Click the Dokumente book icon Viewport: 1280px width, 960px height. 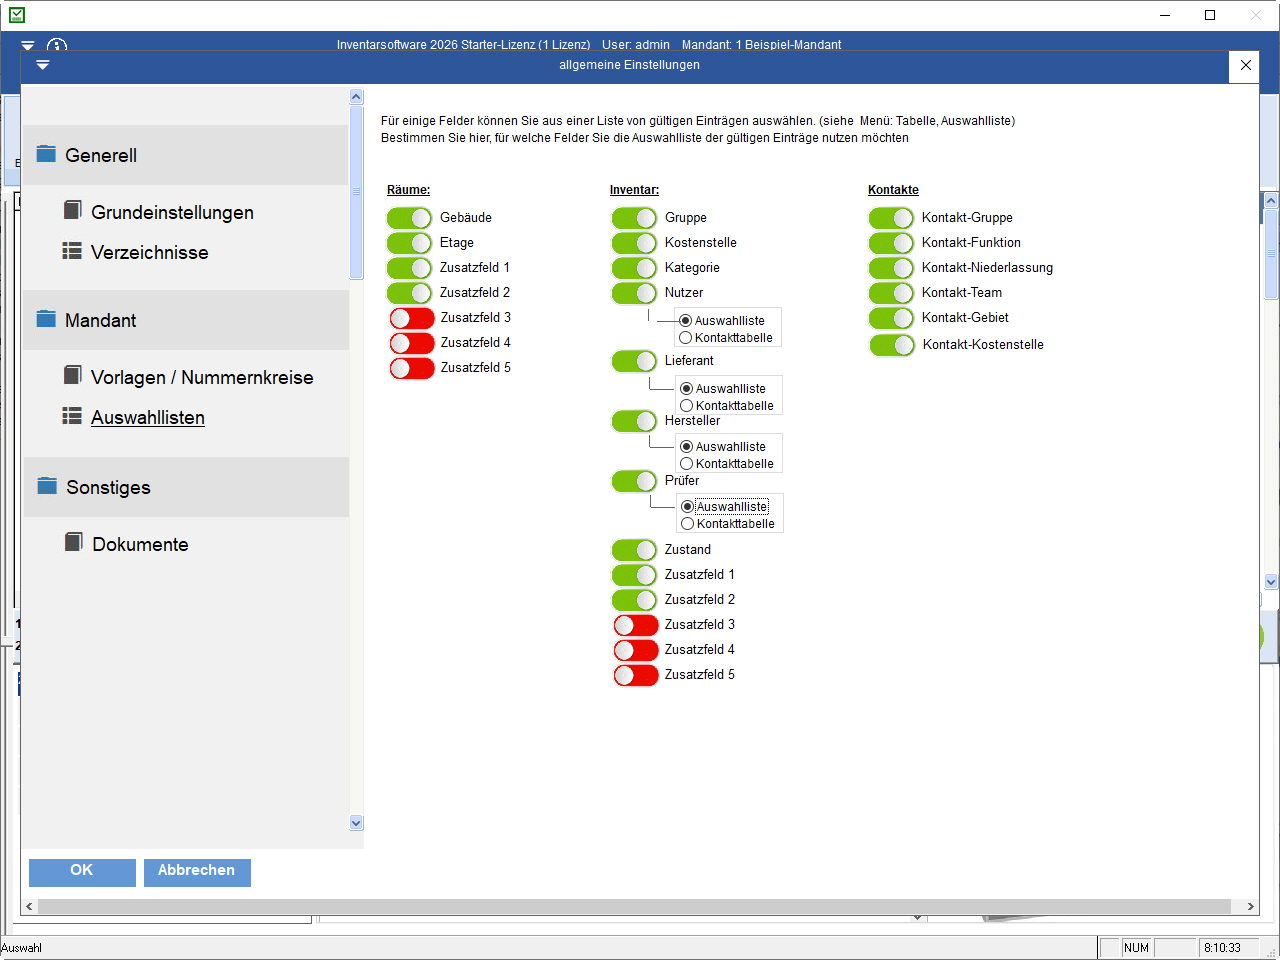coord(73,542)
